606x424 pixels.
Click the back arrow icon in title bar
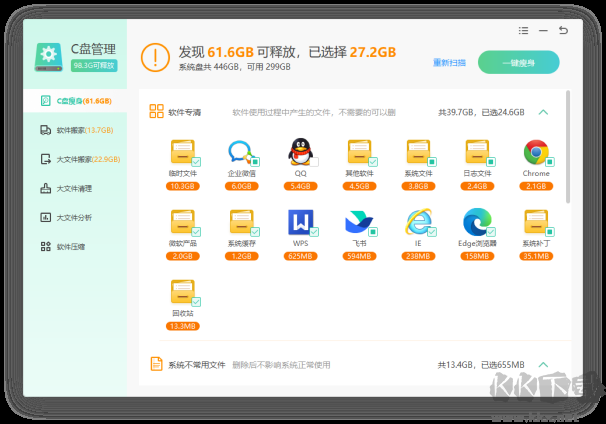563,30
